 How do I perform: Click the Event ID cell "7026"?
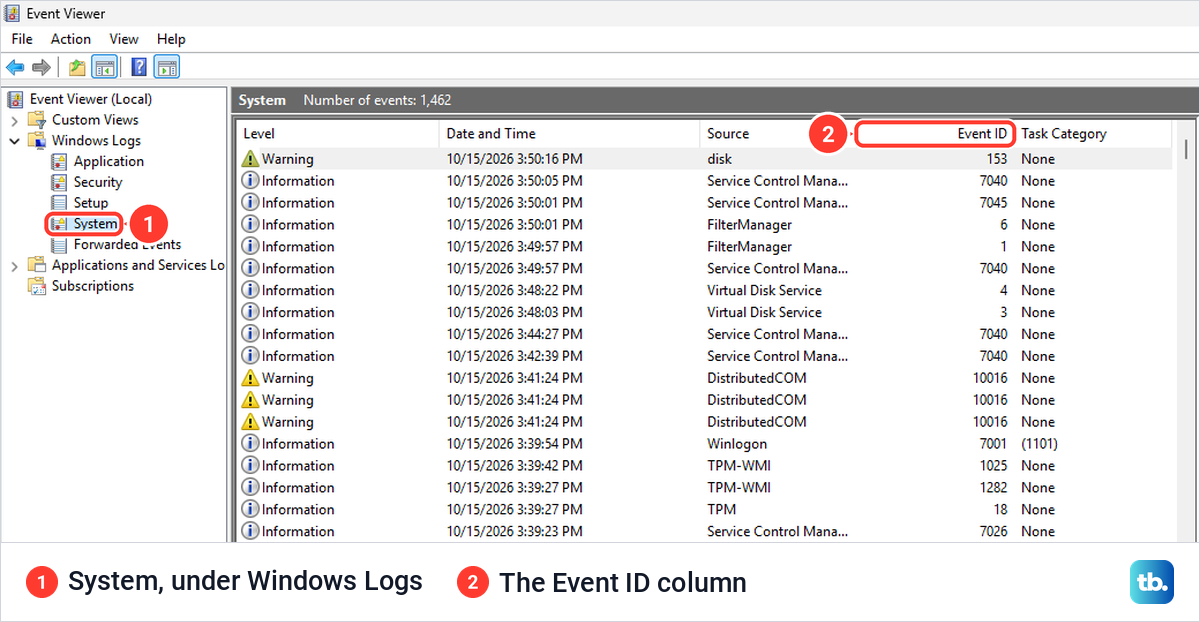click(x=994, y=532)
